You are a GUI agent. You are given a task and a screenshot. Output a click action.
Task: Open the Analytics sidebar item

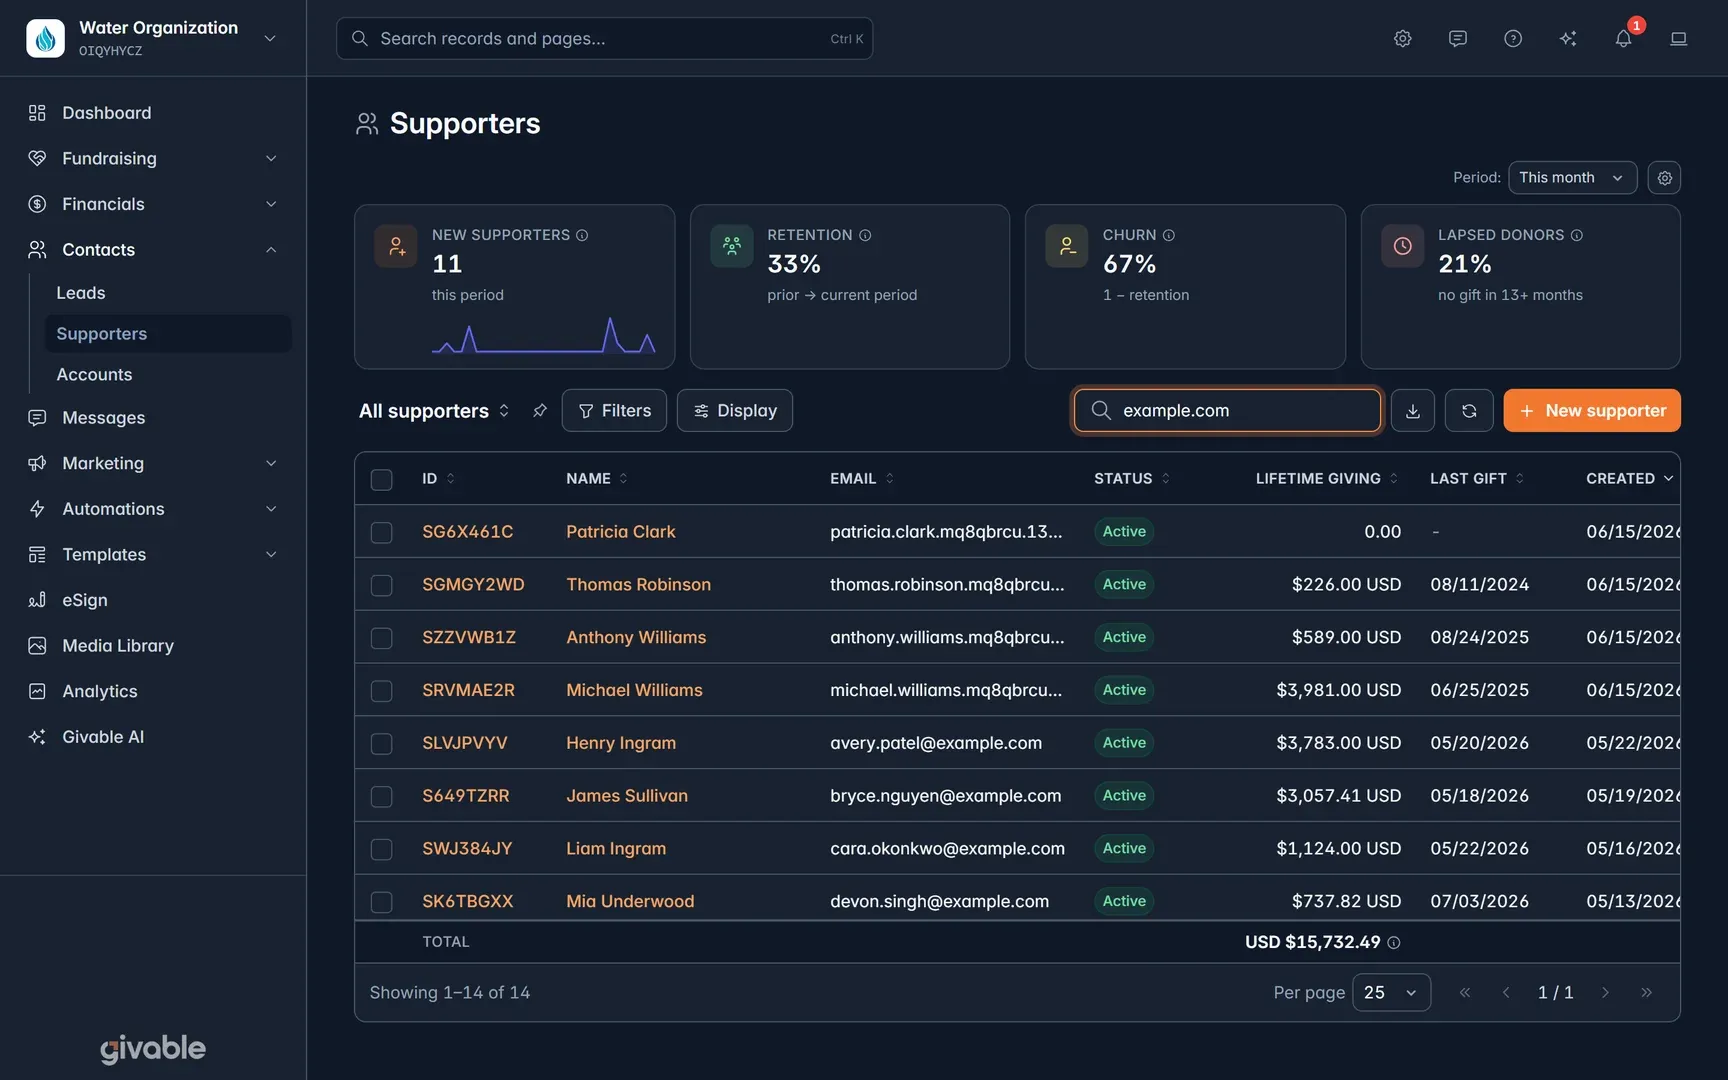point(153,691)
